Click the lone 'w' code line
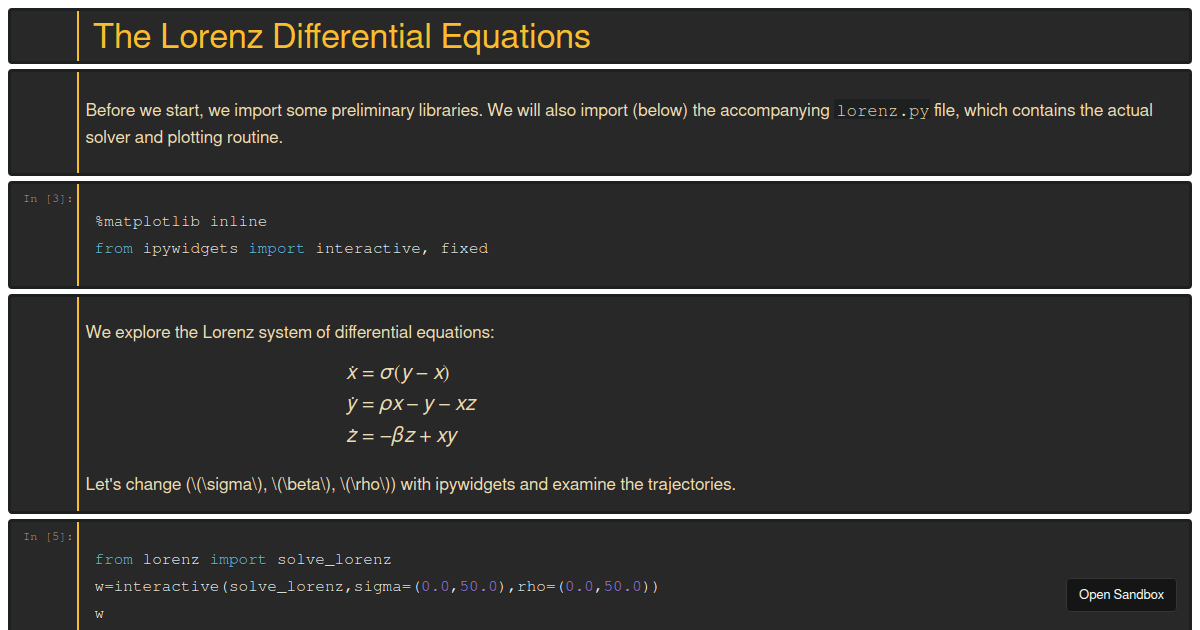 click(100, 614)
